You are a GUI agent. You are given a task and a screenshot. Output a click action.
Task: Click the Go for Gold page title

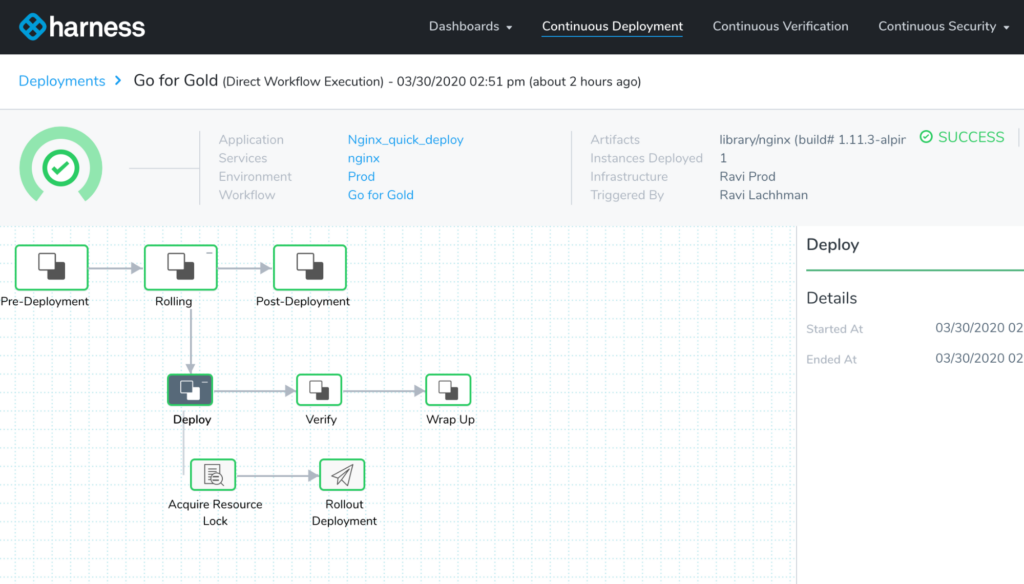tap(176, 80)
